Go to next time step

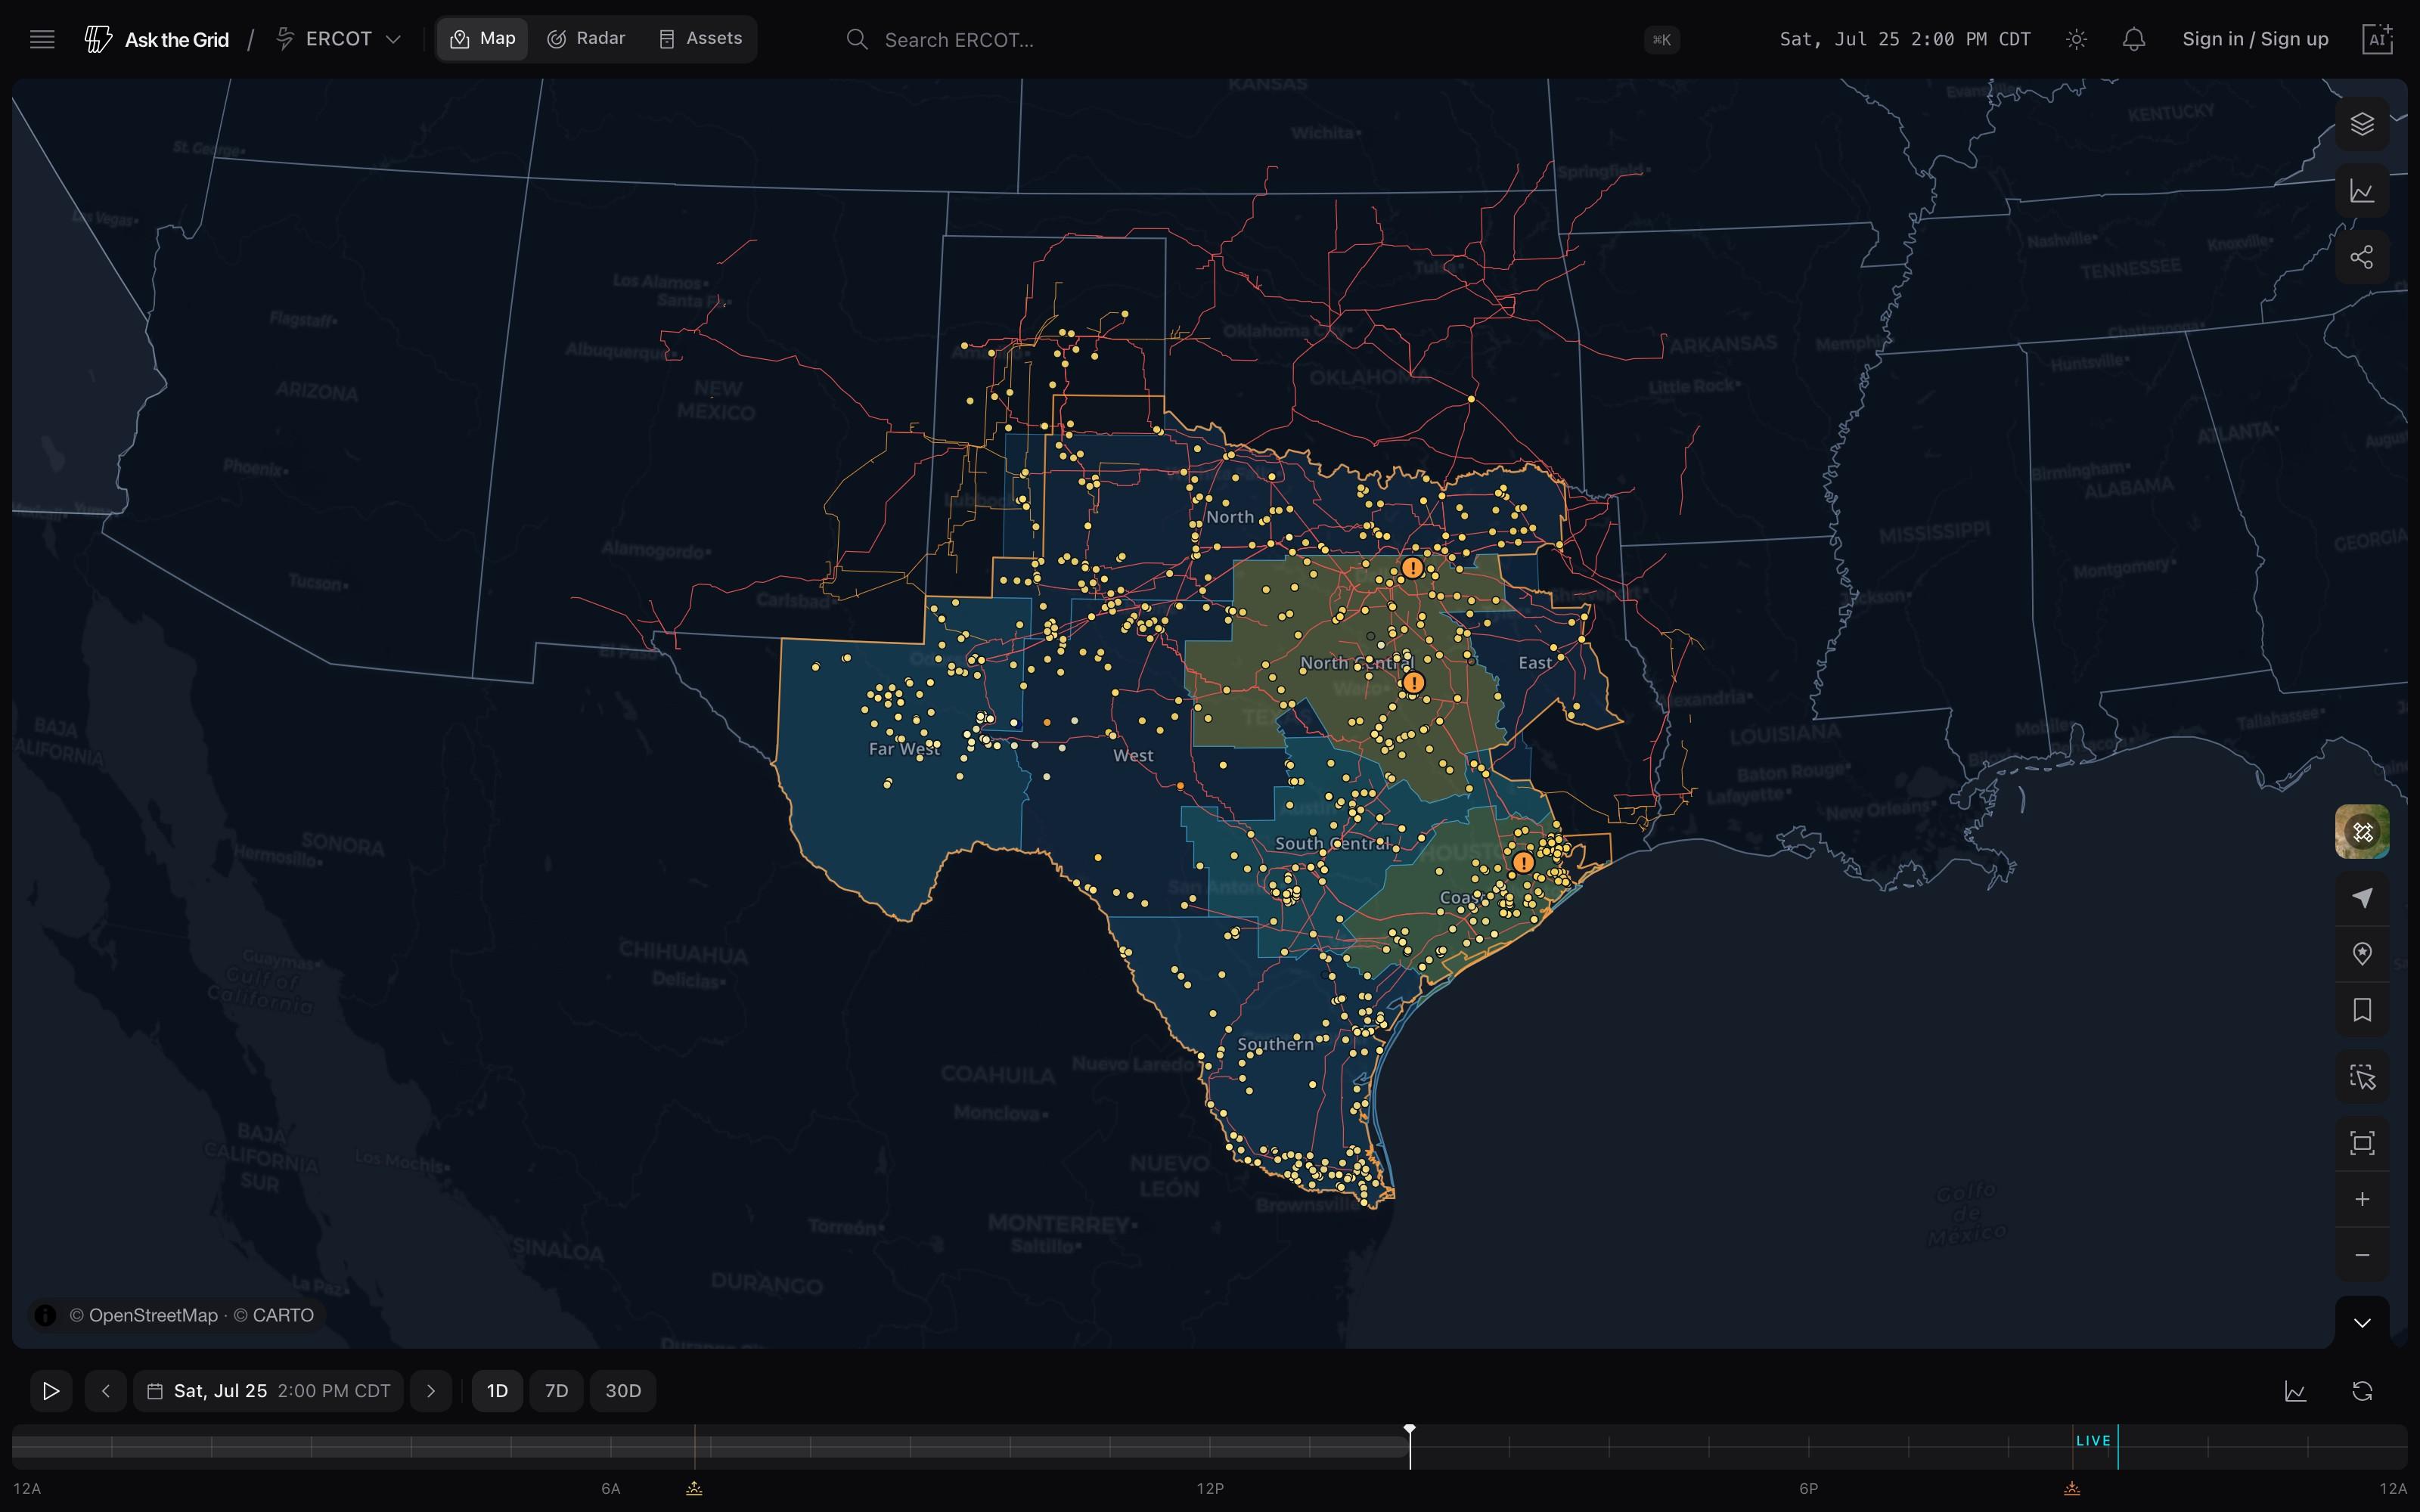pos(431,1391)
